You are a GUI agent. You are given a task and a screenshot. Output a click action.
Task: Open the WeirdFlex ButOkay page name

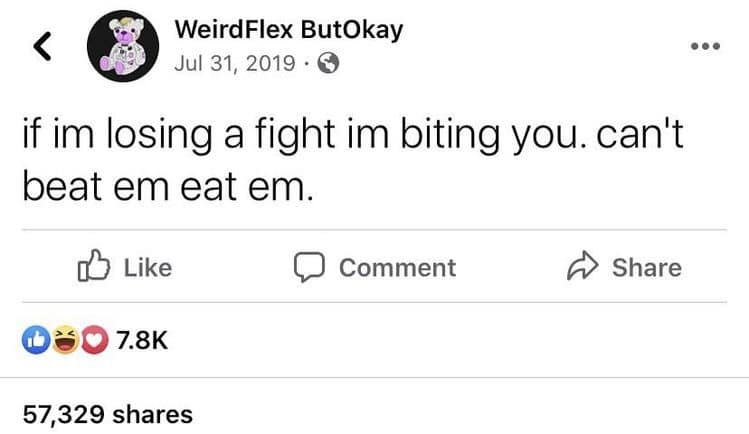click(288, 30)
